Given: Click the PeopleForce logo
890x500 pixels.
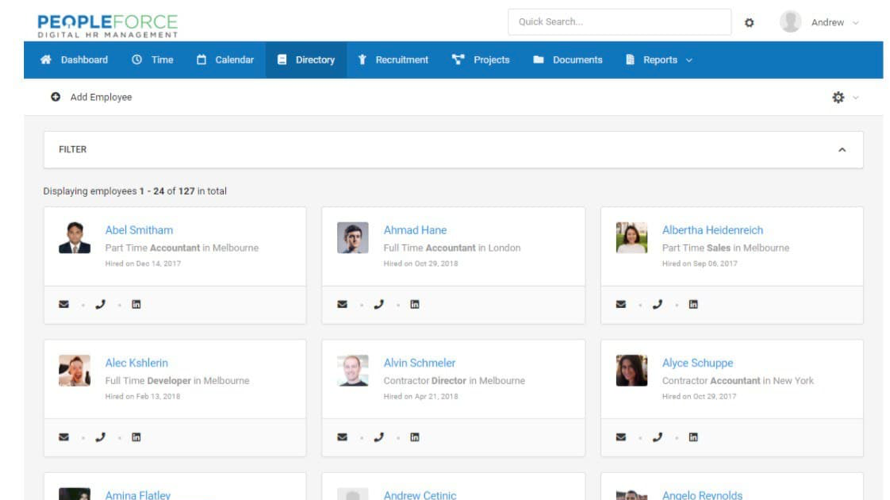Looking at the screenshot, I should [107, 25].
